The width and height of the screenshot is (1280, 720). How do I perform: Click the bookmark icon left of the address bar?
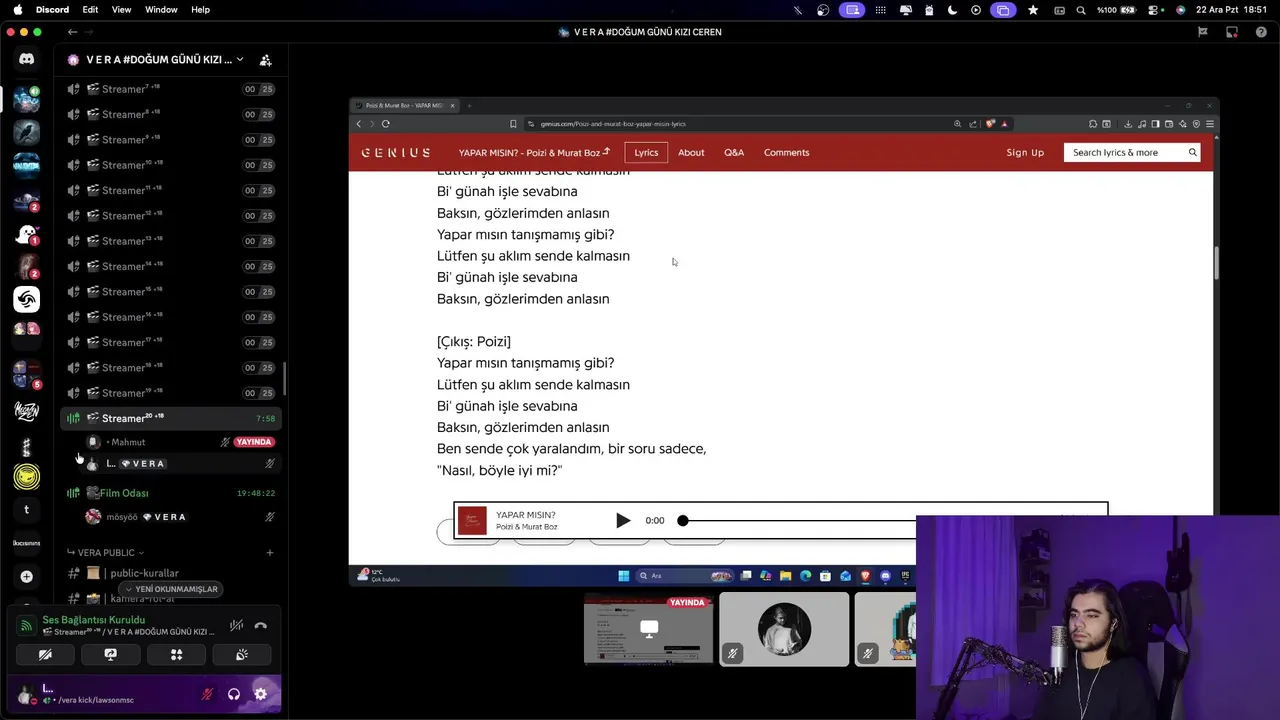point(513,124)
